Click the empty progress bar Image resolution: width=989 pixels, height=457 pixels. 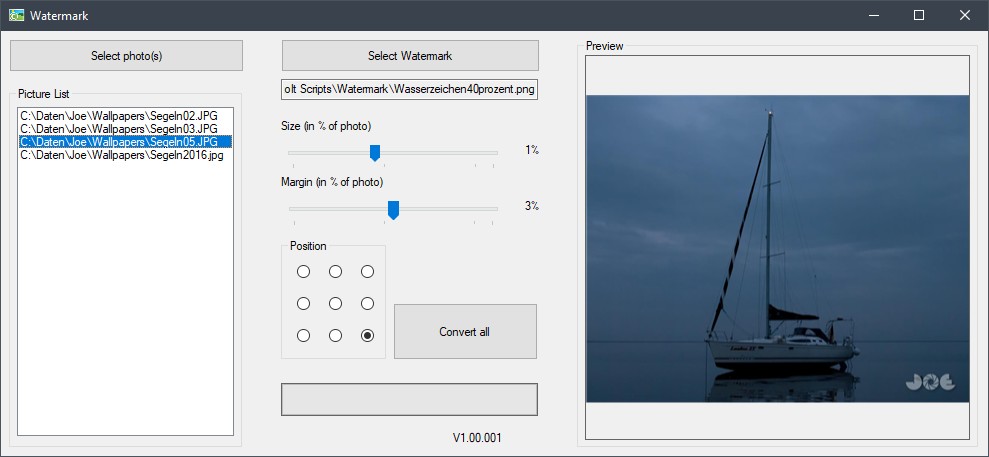tap(409, 399)
